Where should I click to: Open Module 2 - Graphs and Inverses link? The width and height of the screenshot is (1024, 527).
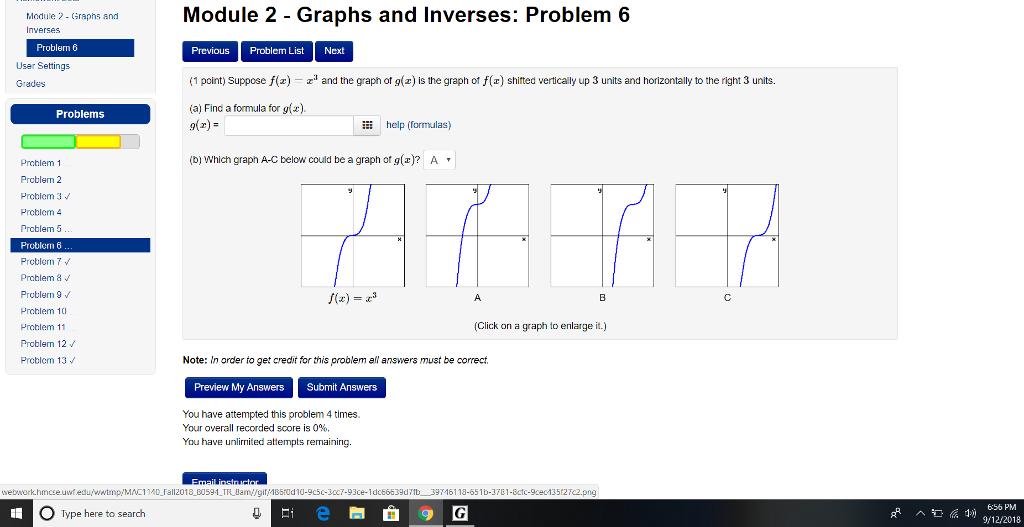(72, 23)
